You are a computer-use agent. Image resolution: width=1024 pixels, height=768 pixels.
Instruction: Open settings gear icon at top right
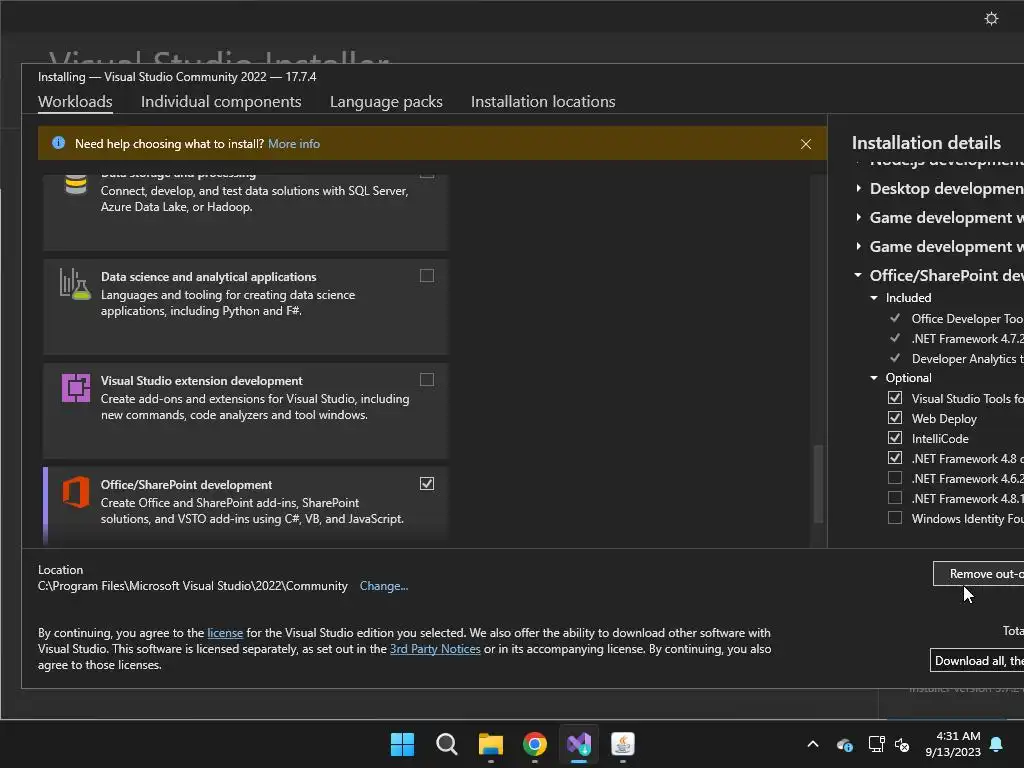(991, 18)
